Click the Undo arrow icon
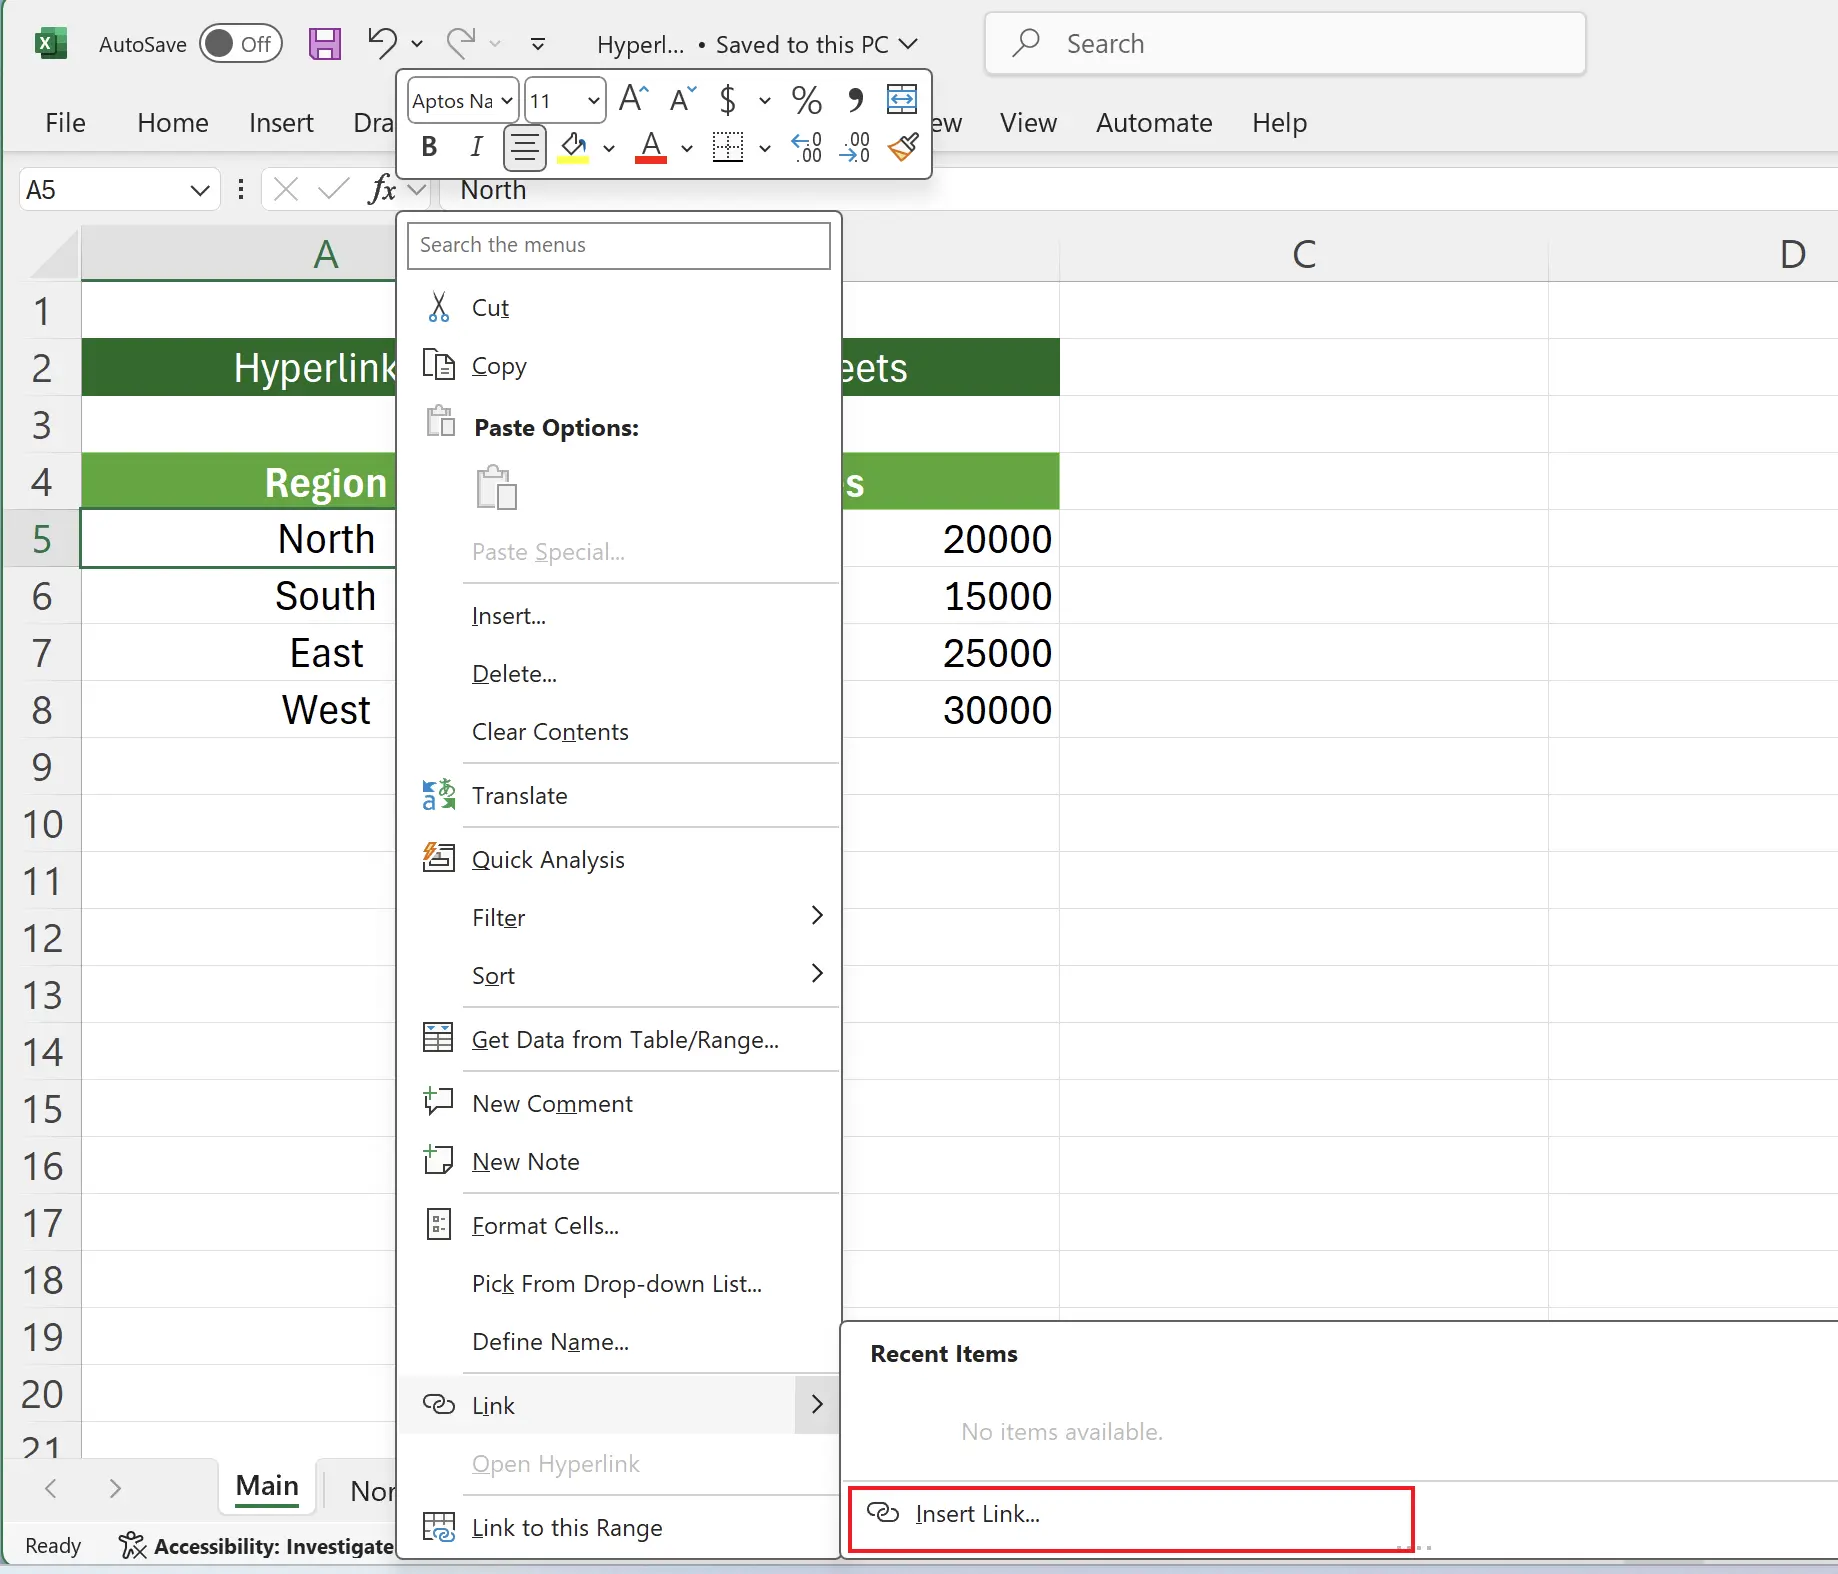1838x1574 pixels. [381, 43]
